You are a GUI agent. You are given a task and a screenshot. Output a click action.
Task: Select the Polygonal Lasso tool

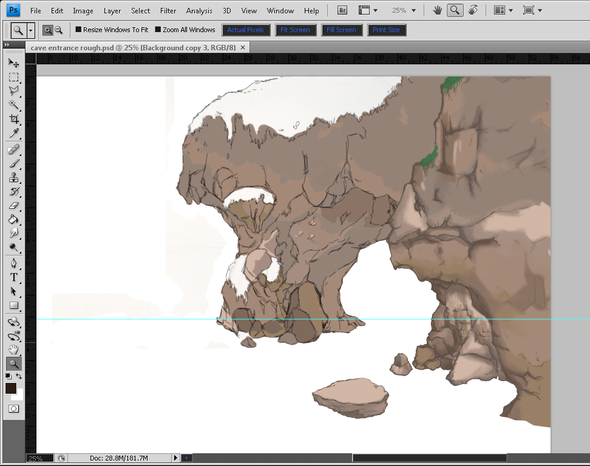14,91
